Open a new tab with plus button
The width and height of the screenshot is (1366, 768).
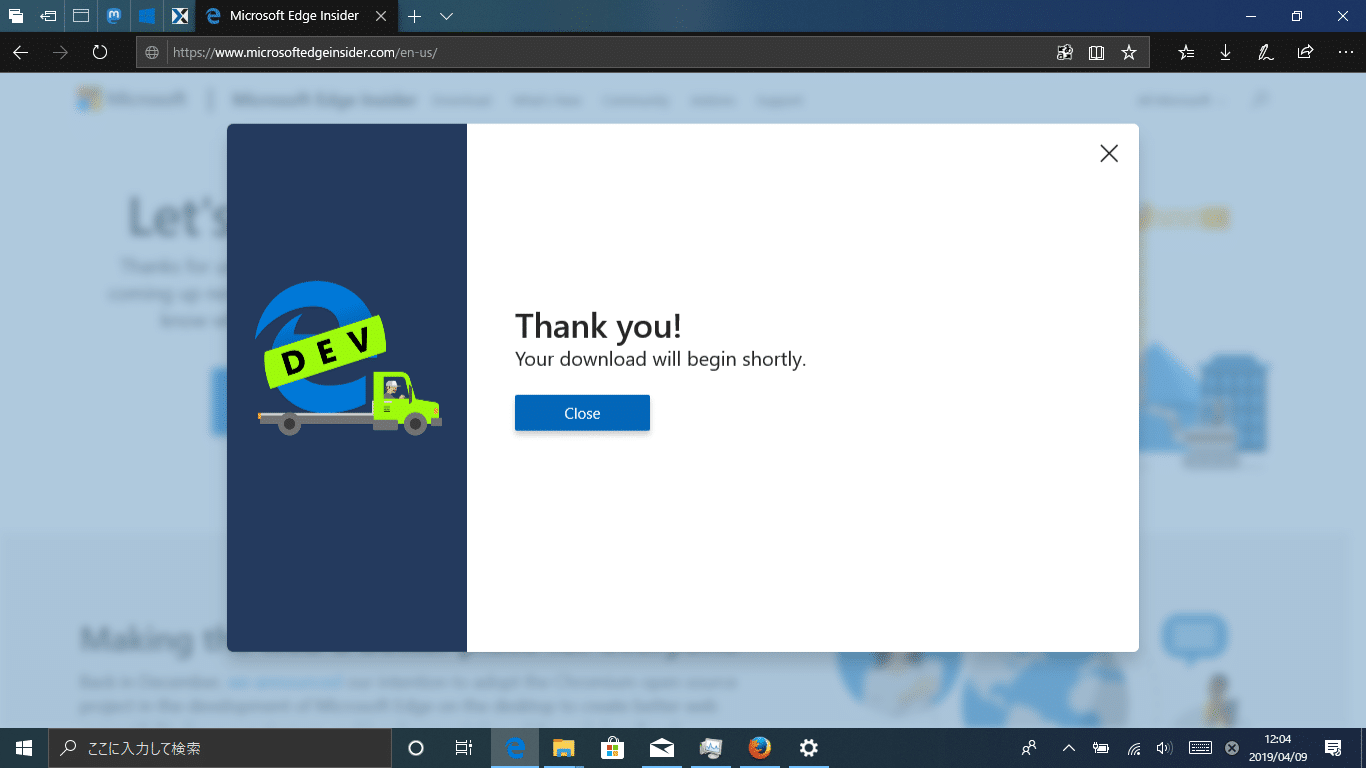(x=415, y=16)
